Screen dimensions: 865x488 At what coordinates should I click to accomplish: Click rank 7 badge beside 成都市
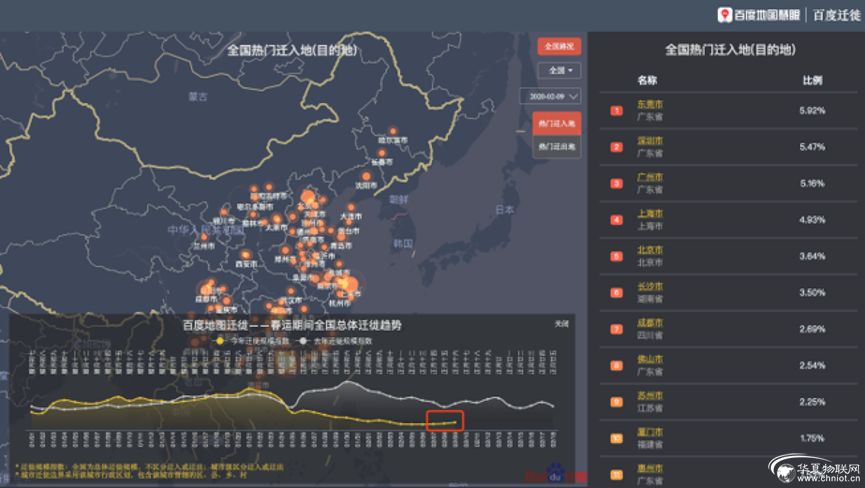pyautogui.click(x=617, y=329)
